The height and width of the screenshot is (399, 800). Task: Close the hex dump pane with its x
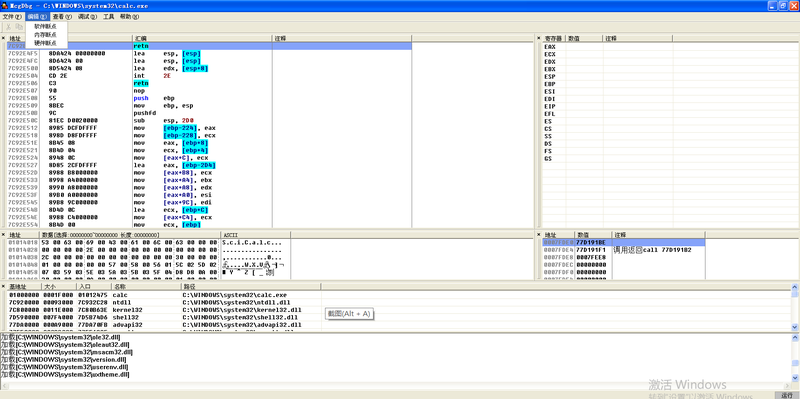pyautogui.click(x=3, y=235)
